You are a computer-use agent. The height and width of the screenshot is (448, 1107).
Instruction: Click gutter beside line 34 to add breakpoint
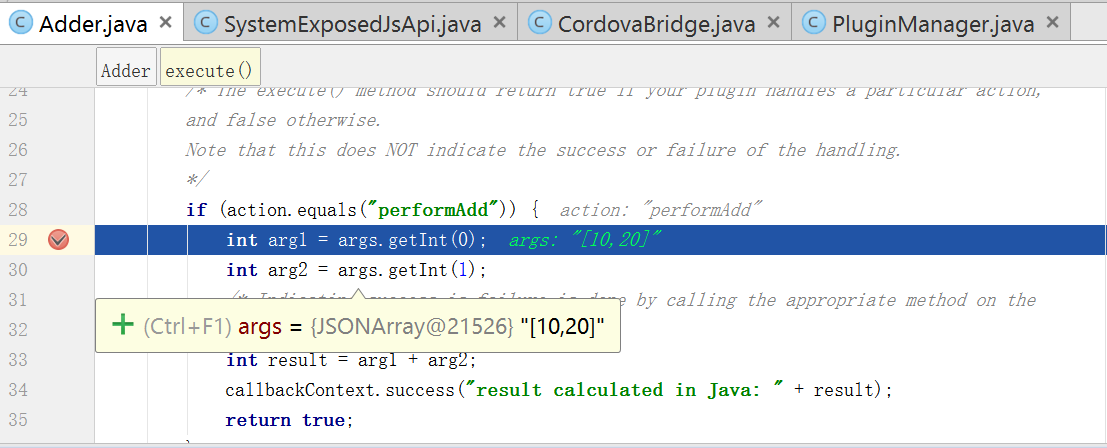59,390
